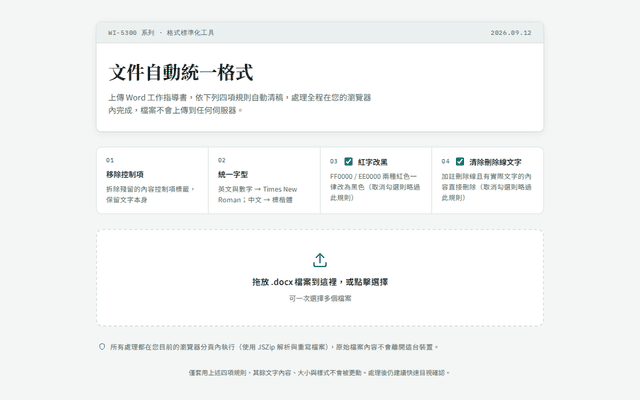Uncheck the 清除刪除線文字 rule checkbox

coord(460,162)
